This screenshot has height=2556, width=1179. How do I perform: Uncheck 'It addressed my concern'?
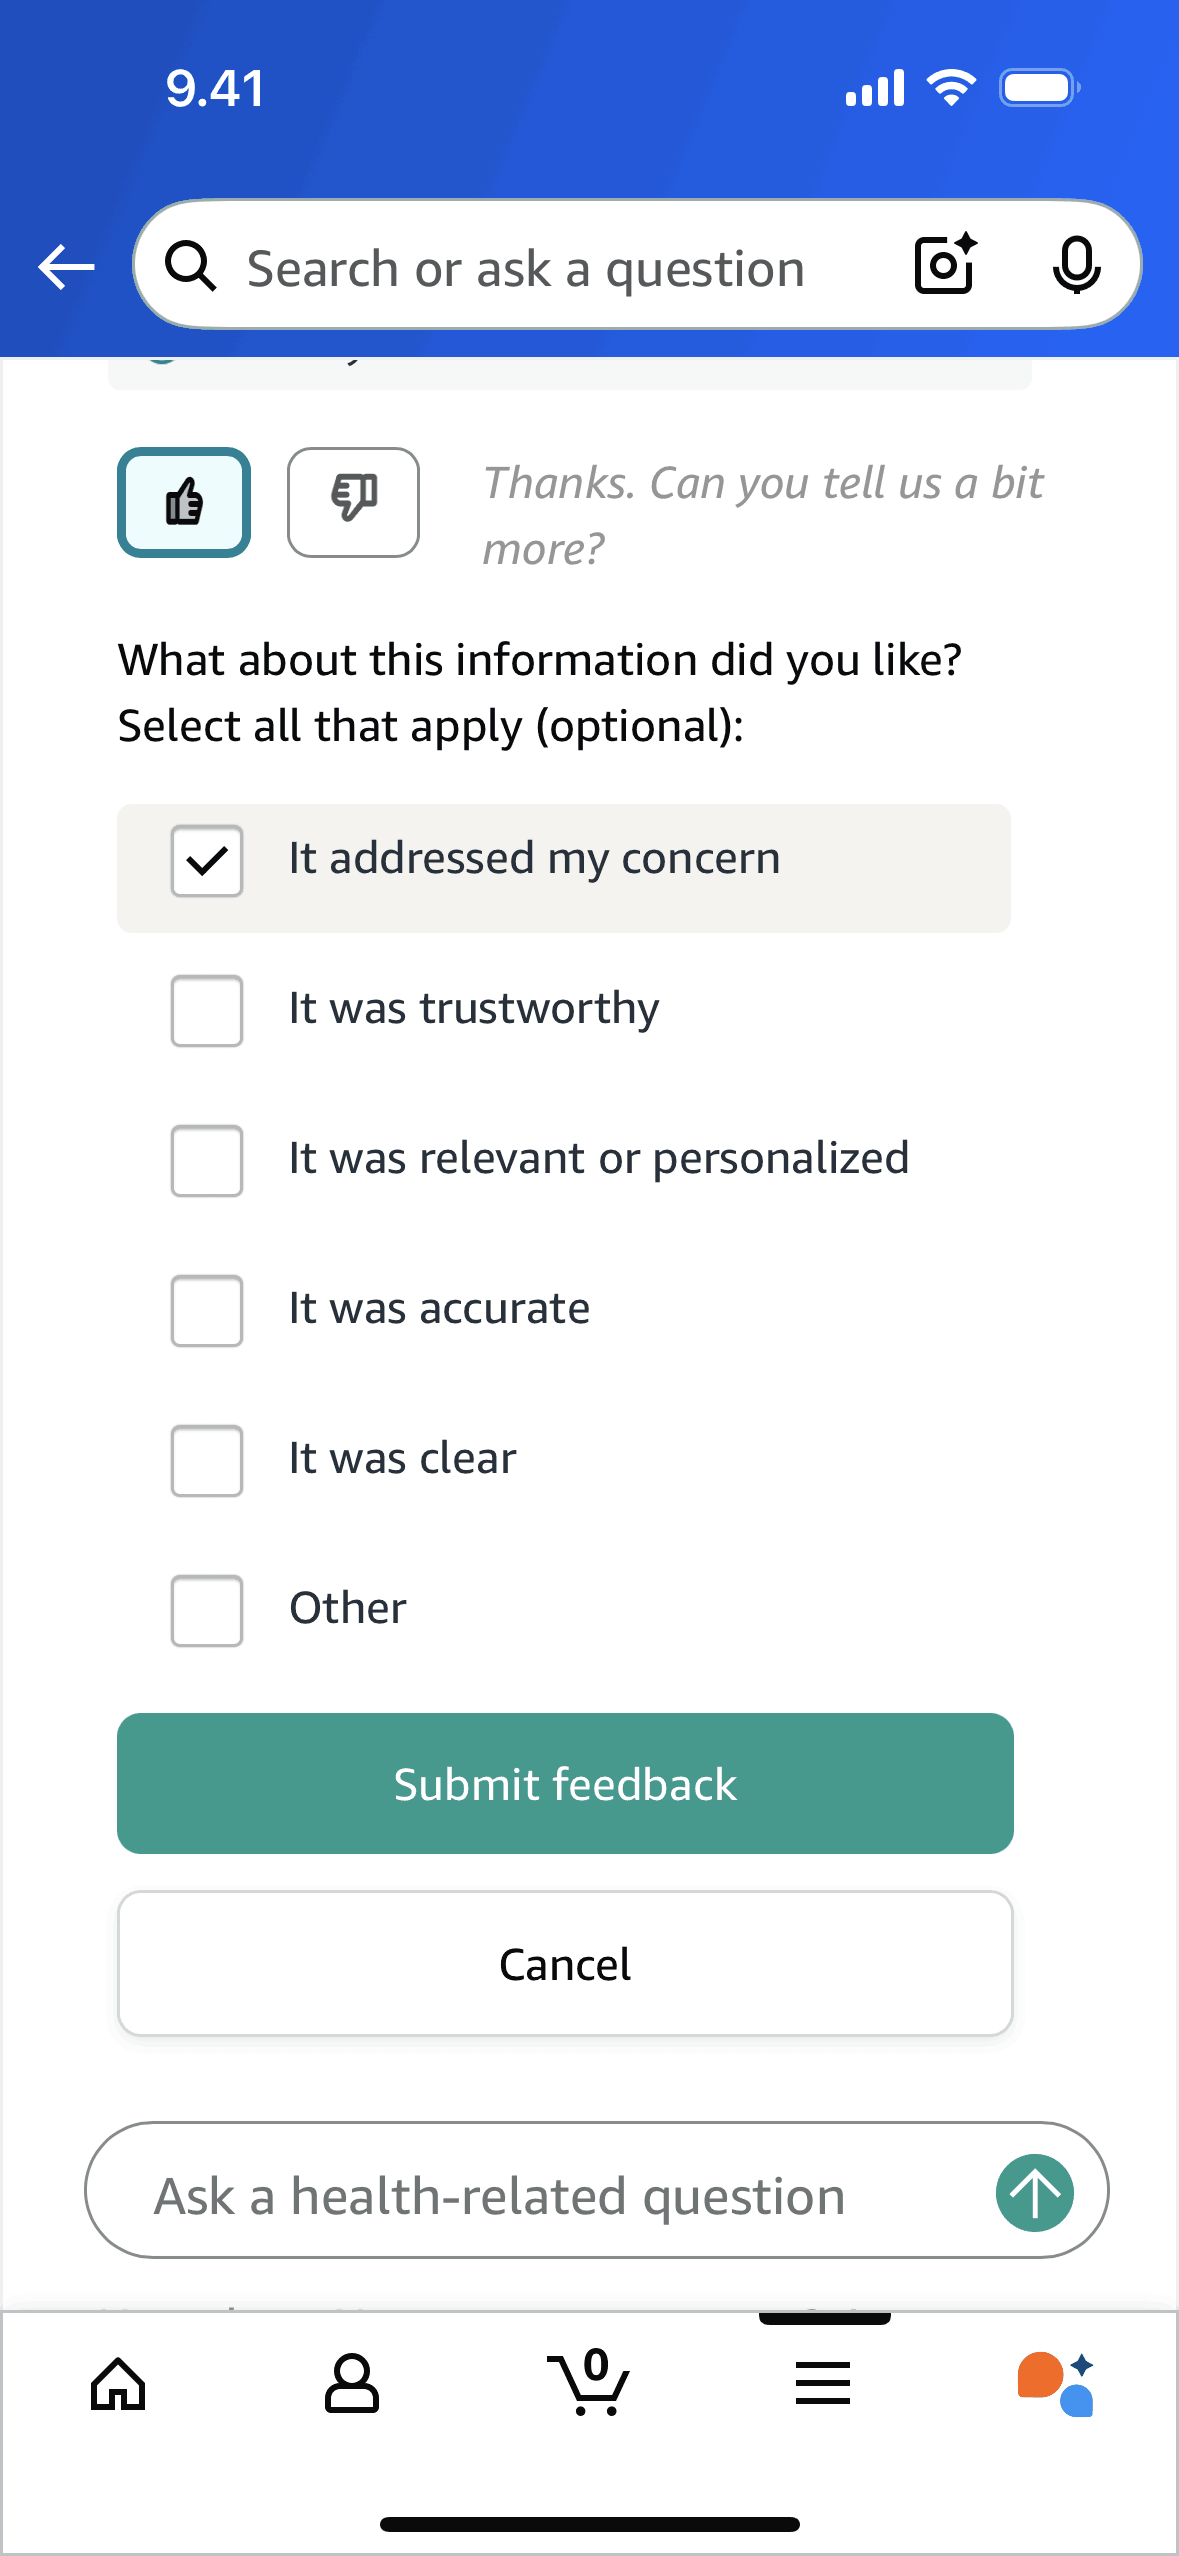click(207, 860)
